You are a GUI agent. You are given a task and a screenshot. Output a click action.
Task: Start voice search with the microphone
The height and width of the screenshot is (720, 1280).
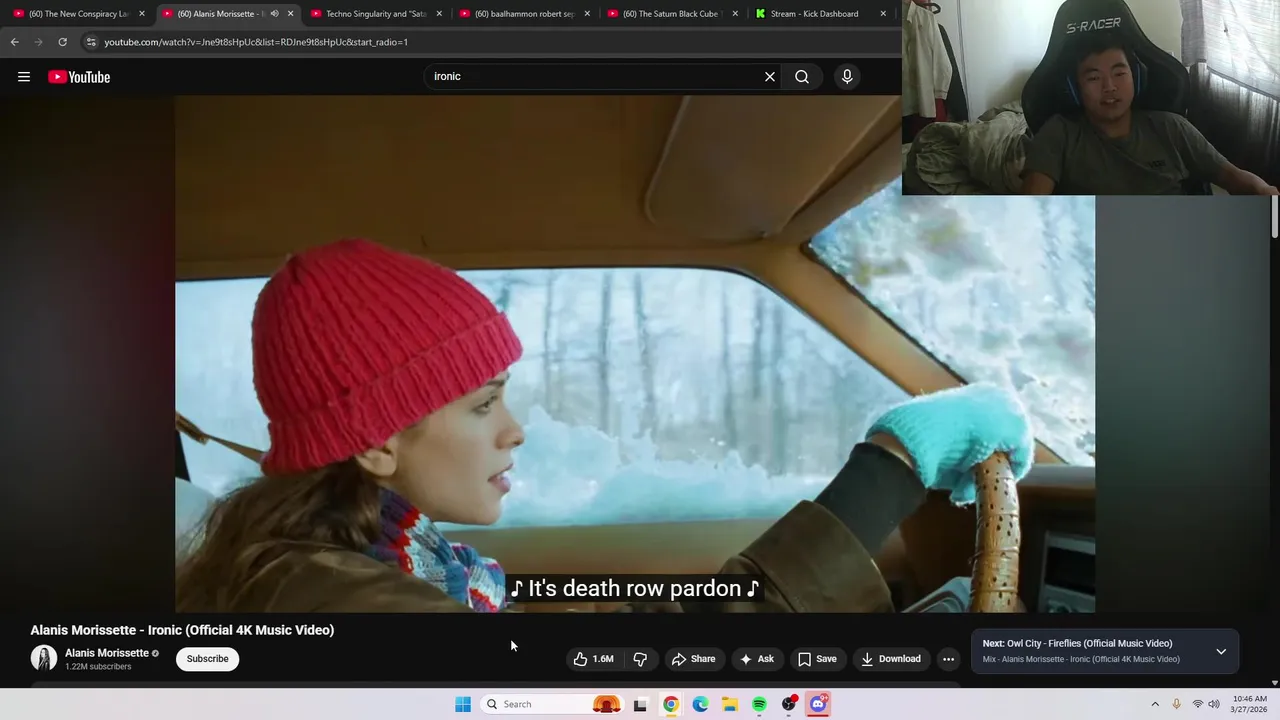click(x=847, y=77)
